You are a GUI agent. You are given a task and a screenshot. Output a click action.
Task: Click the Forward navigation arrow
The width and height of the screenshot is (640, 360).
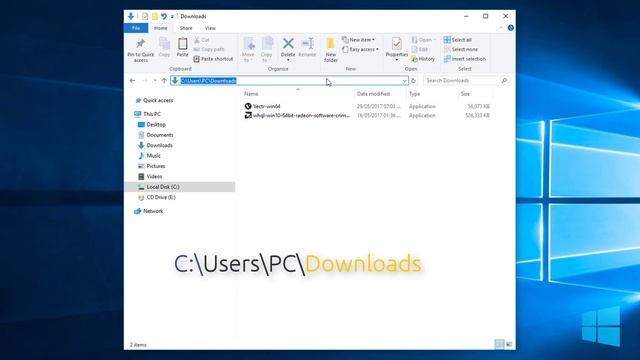[x=145, y=81]
